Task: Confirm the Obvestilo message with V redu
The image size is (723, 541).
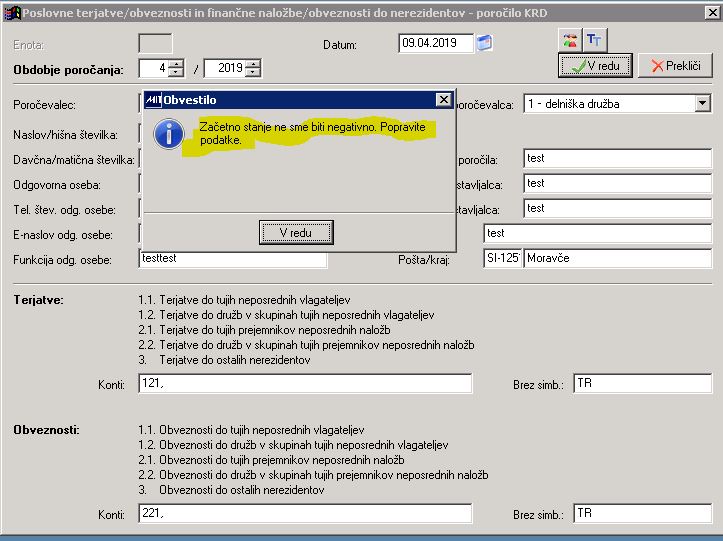Action: (x=296, y=232)
